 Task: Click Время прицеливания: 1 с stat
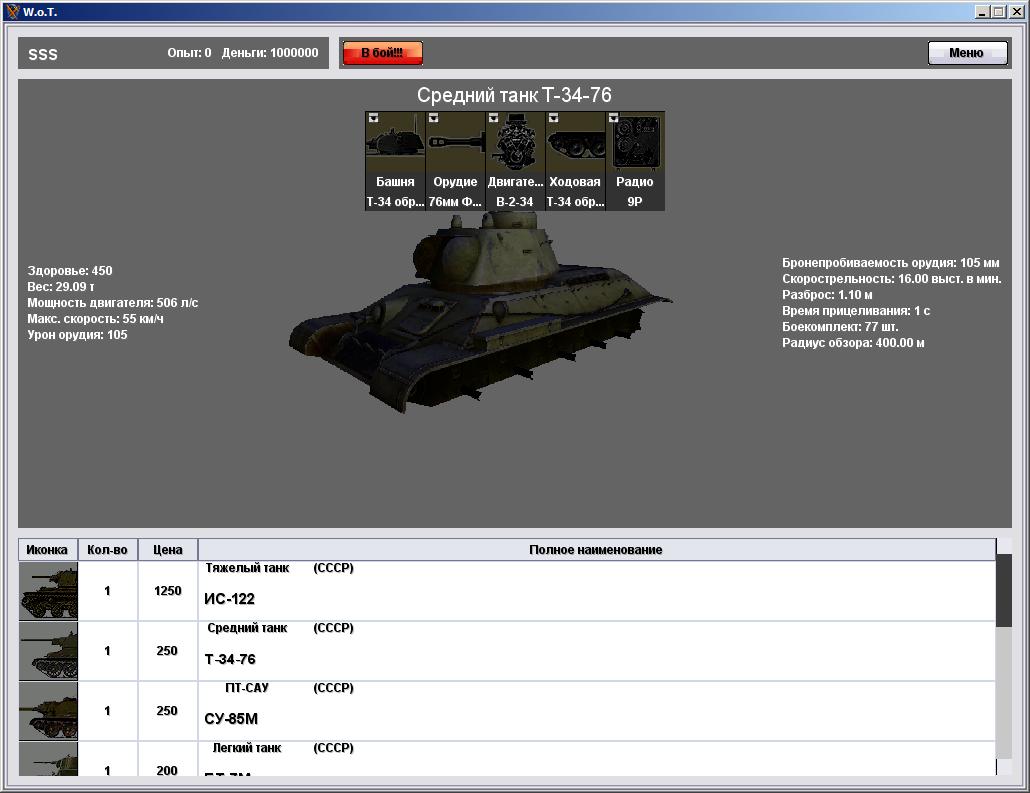pyautogui.click(x=856, y=311)
